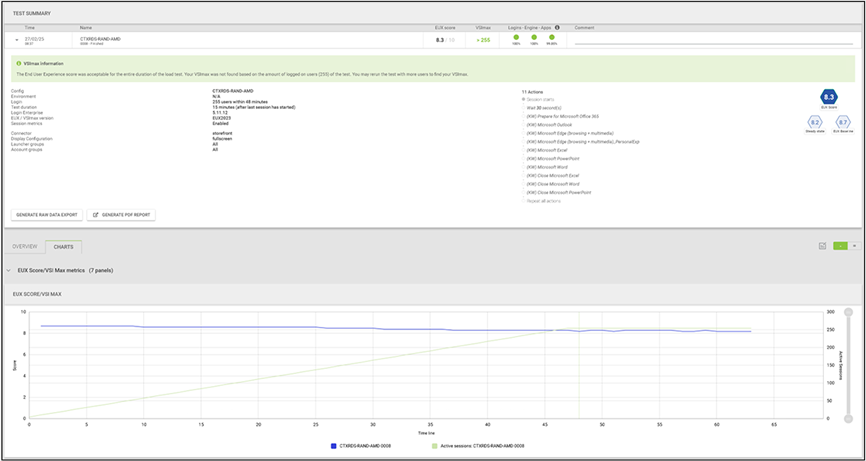
Task: Toggle blue CTXRDS-RAND-AMD-0008 legend swatch
Action: click(x=333, y=445)
